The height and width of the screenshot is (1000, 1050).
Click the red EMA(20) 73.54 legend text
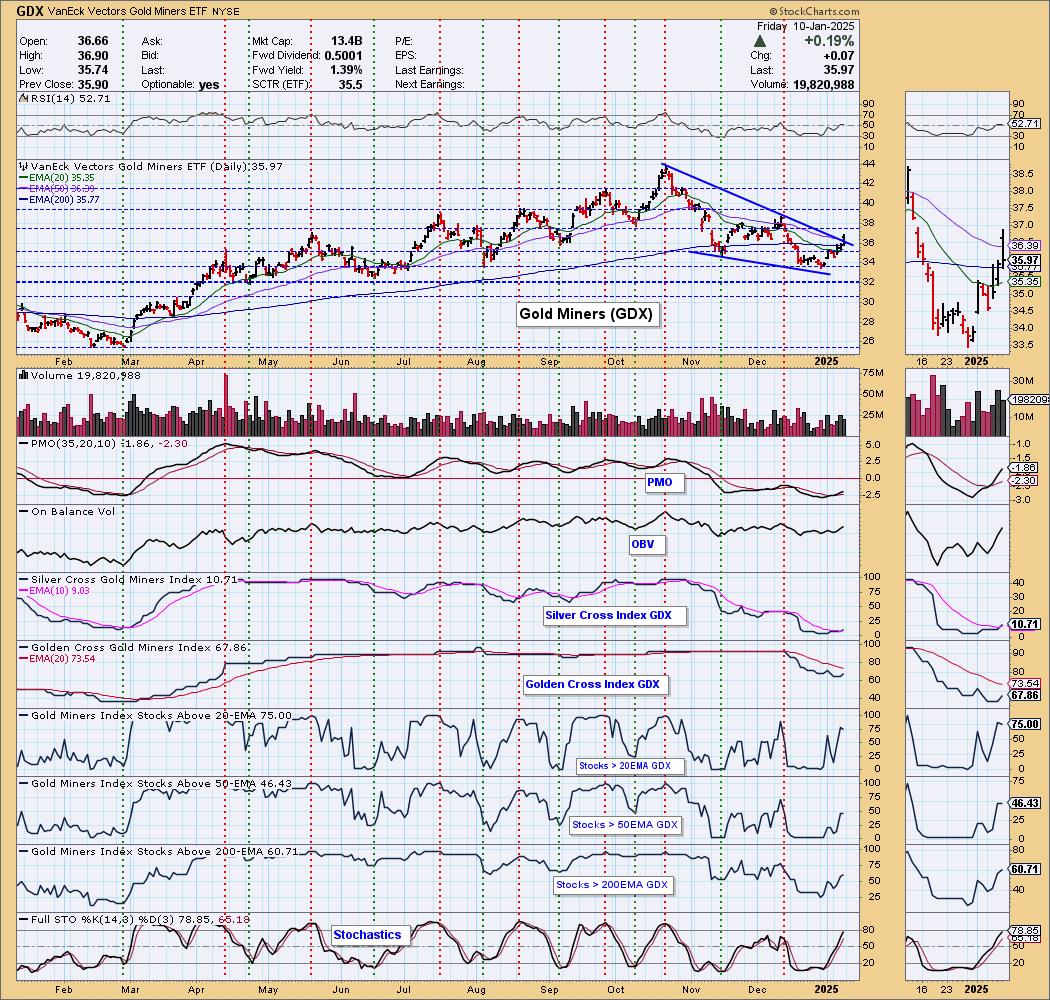point(62,659)
